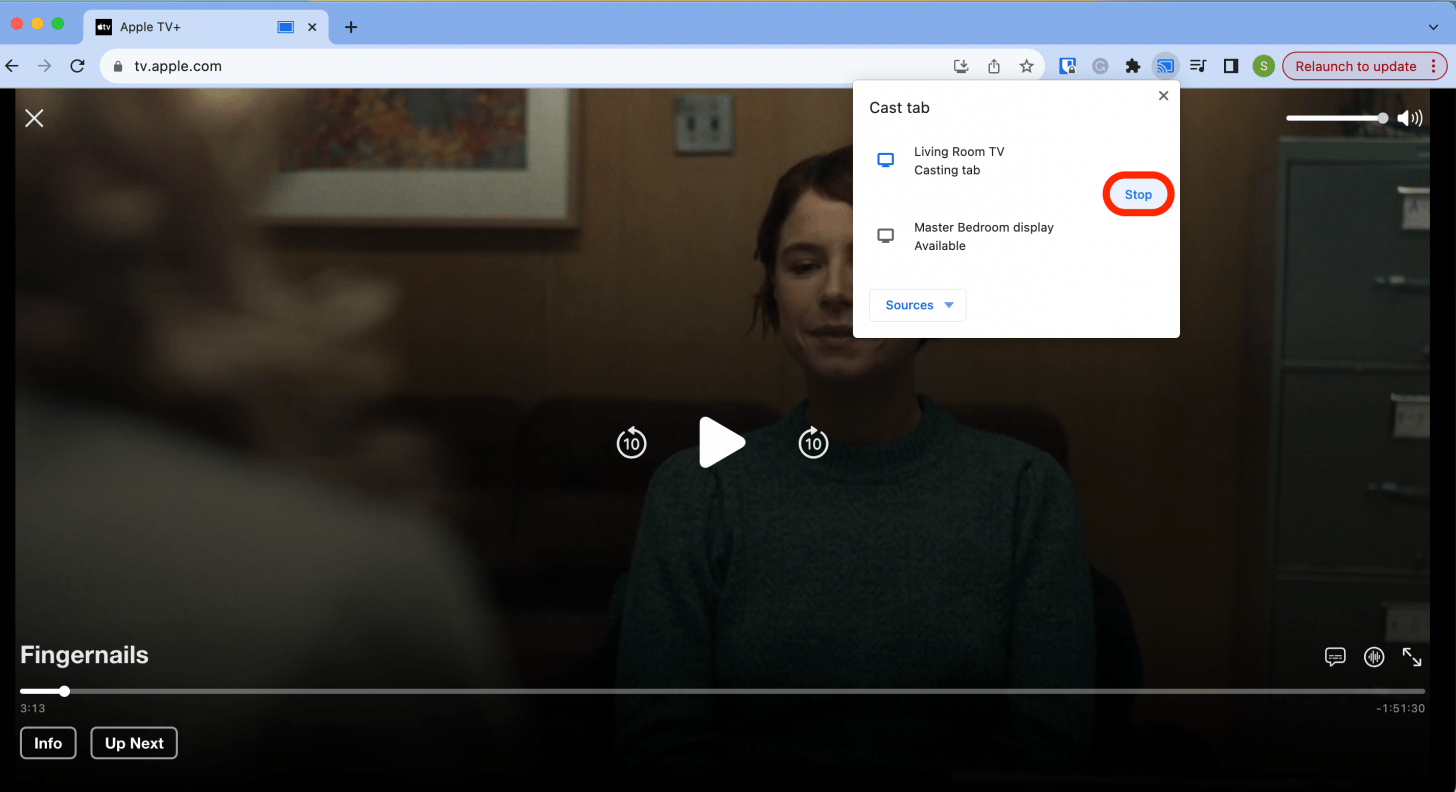The width and height of the screenshot is (1456, 792).
Task: Expand the Sources dropdown in the Cast popup
Action: point(918,305)
